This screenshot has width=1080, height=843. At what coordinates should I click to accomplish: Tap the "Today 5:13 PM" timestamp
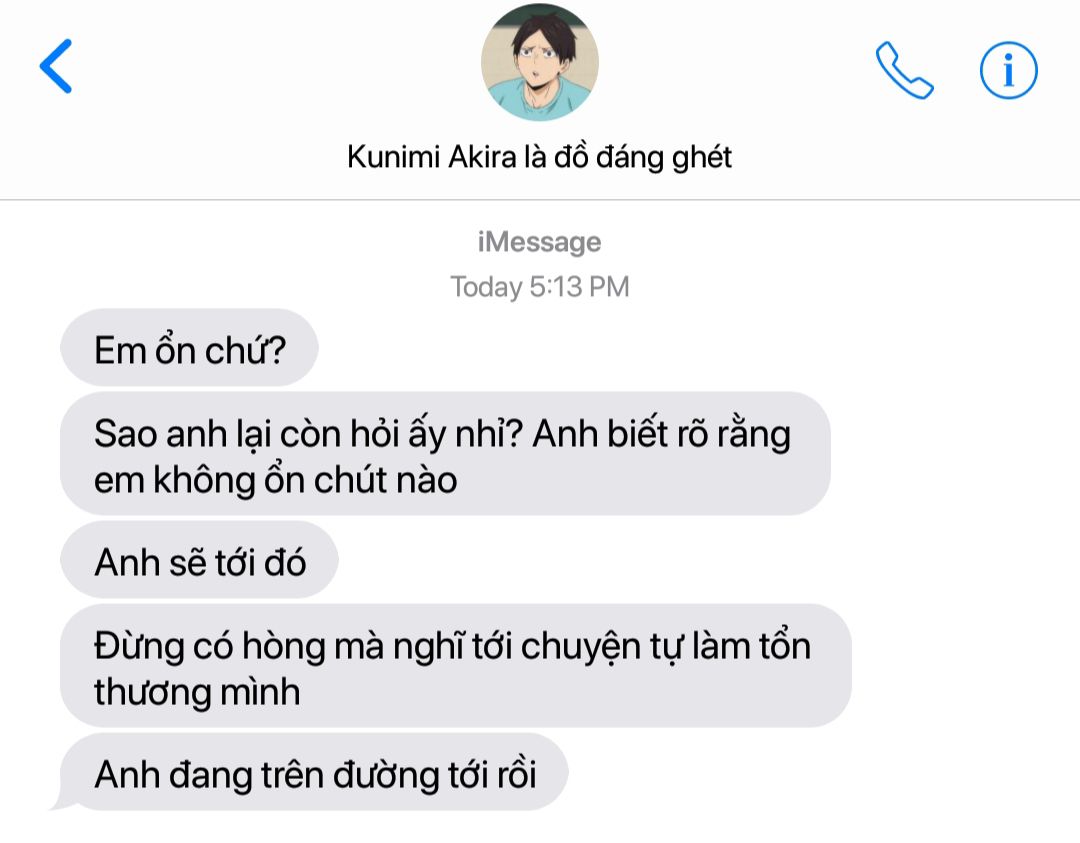pos(540,287)
